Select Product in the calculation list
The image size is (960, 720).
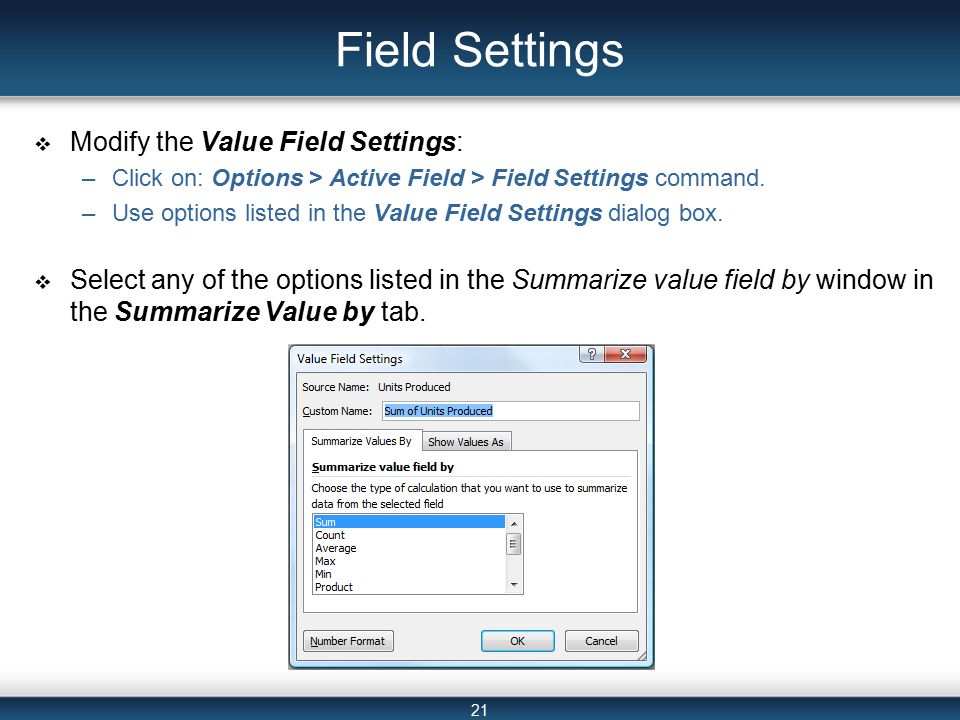click(x=409, y=587)
